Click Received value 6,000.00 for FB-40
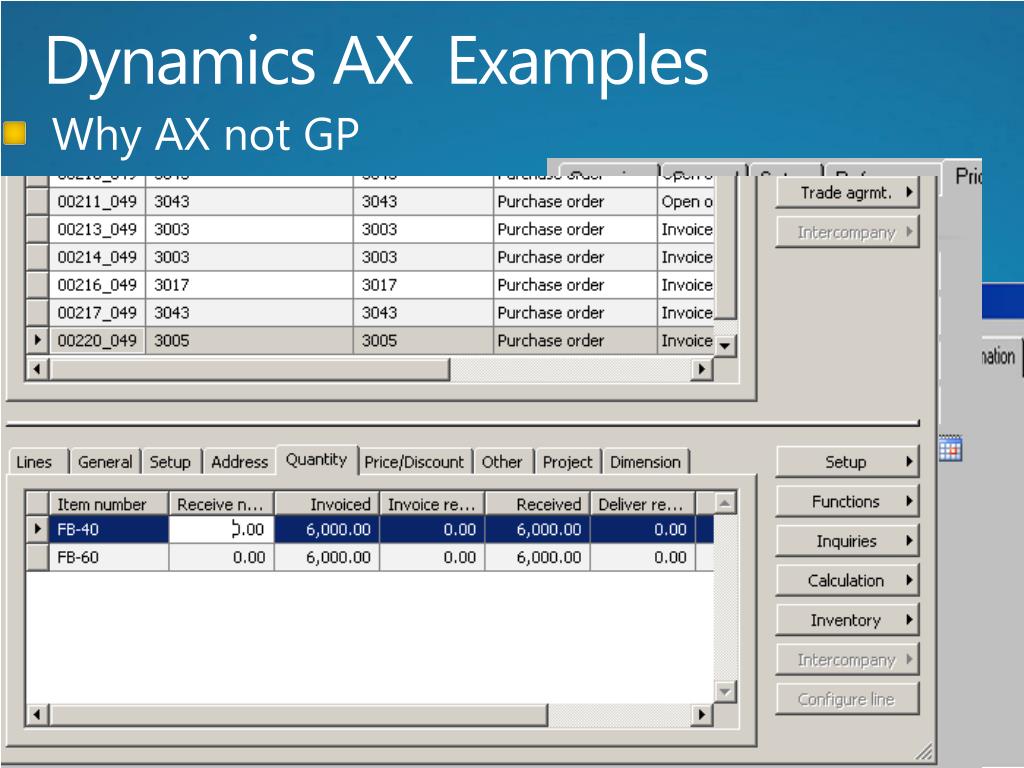 tap(538, 529)
